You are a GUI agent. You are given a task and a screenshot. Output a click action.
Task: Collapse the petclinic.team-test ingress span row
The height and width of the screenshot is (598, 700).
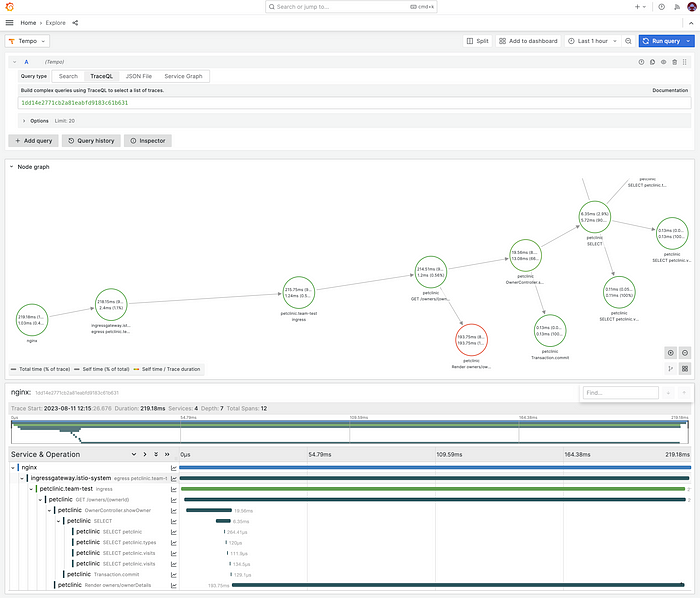tap(31, 489)
